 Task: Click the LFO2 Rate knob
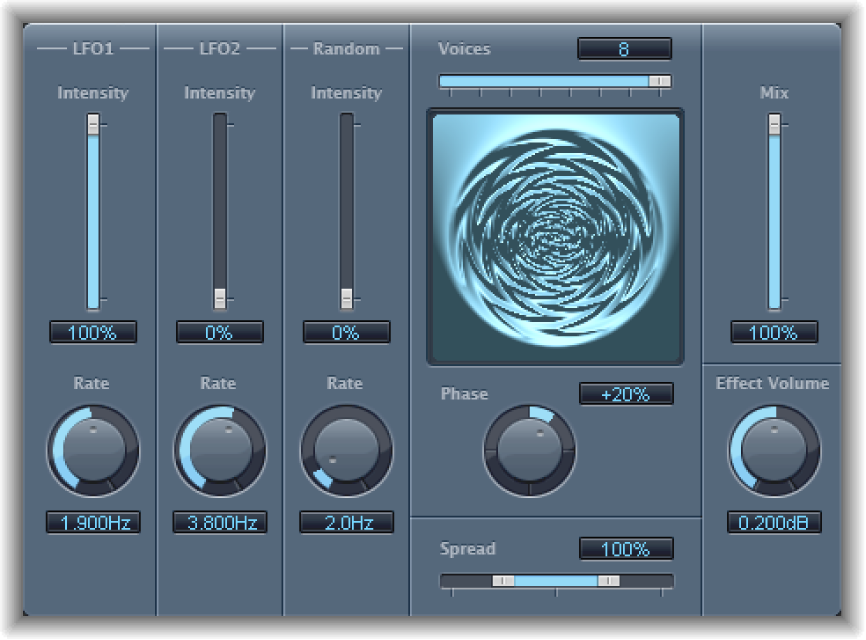(x=219, y=449)
